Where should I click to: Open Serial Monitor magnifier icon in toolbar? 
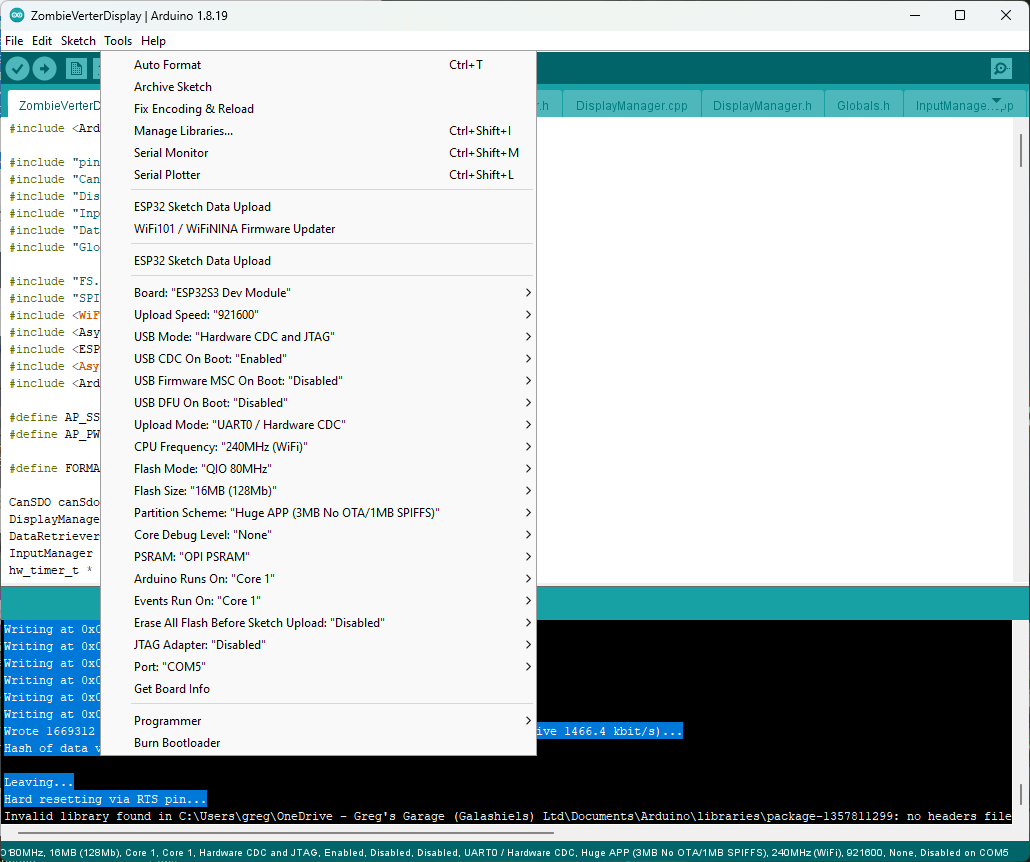point(1000,68)
